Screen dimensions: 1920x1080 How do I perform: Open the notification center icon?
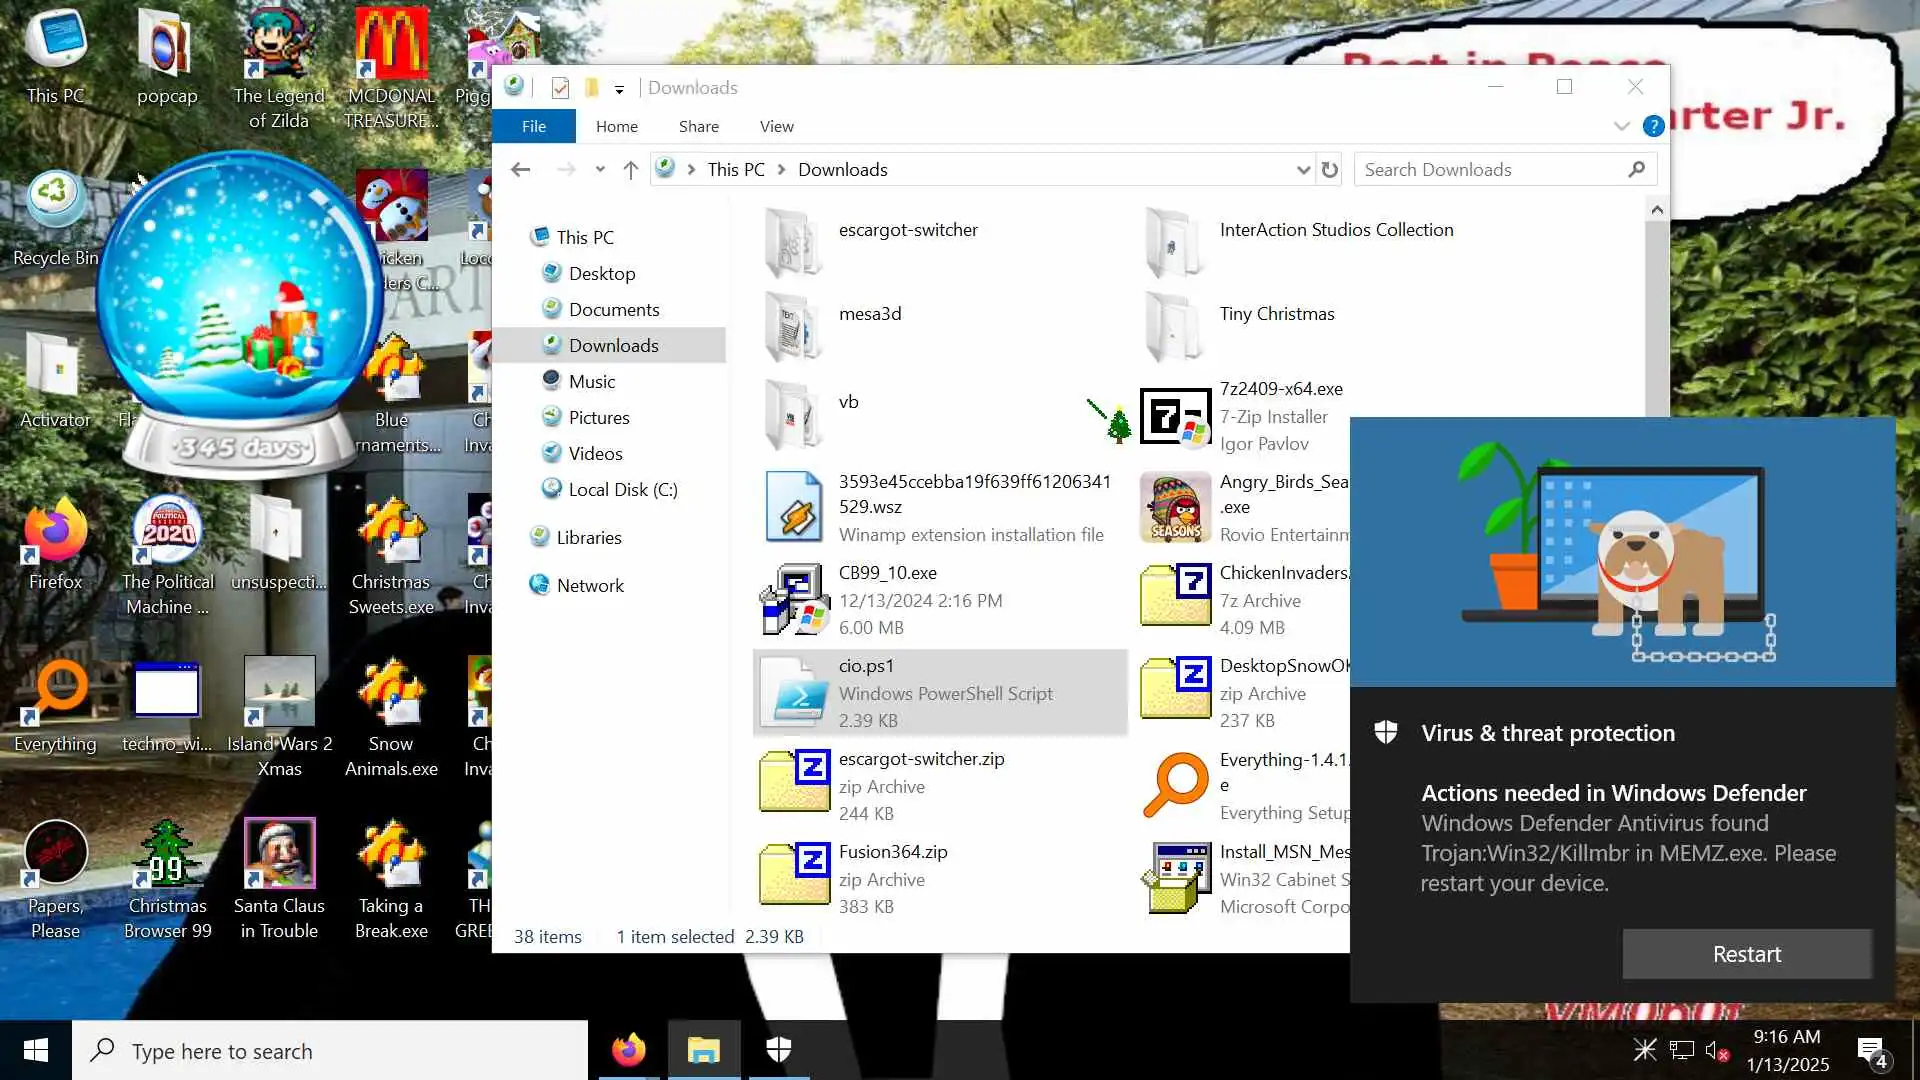point(1871,1050)
